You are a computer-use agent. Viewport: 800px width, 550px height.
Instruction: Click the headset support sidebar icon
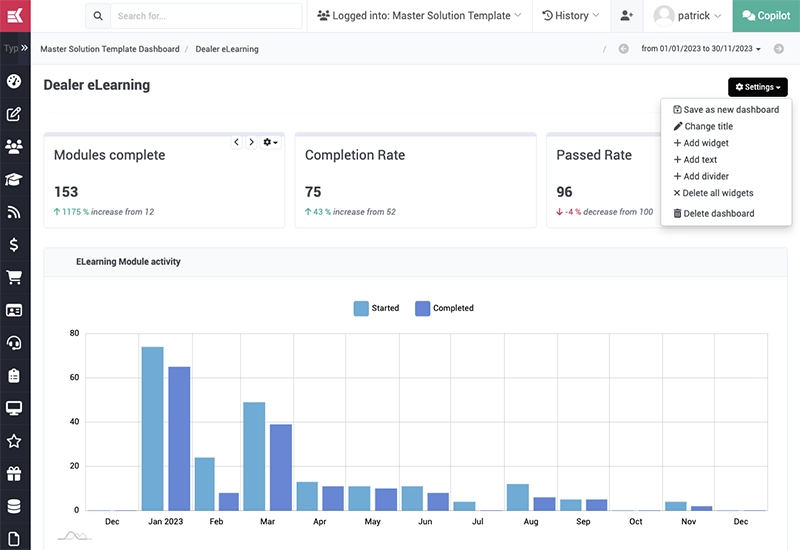14,343
